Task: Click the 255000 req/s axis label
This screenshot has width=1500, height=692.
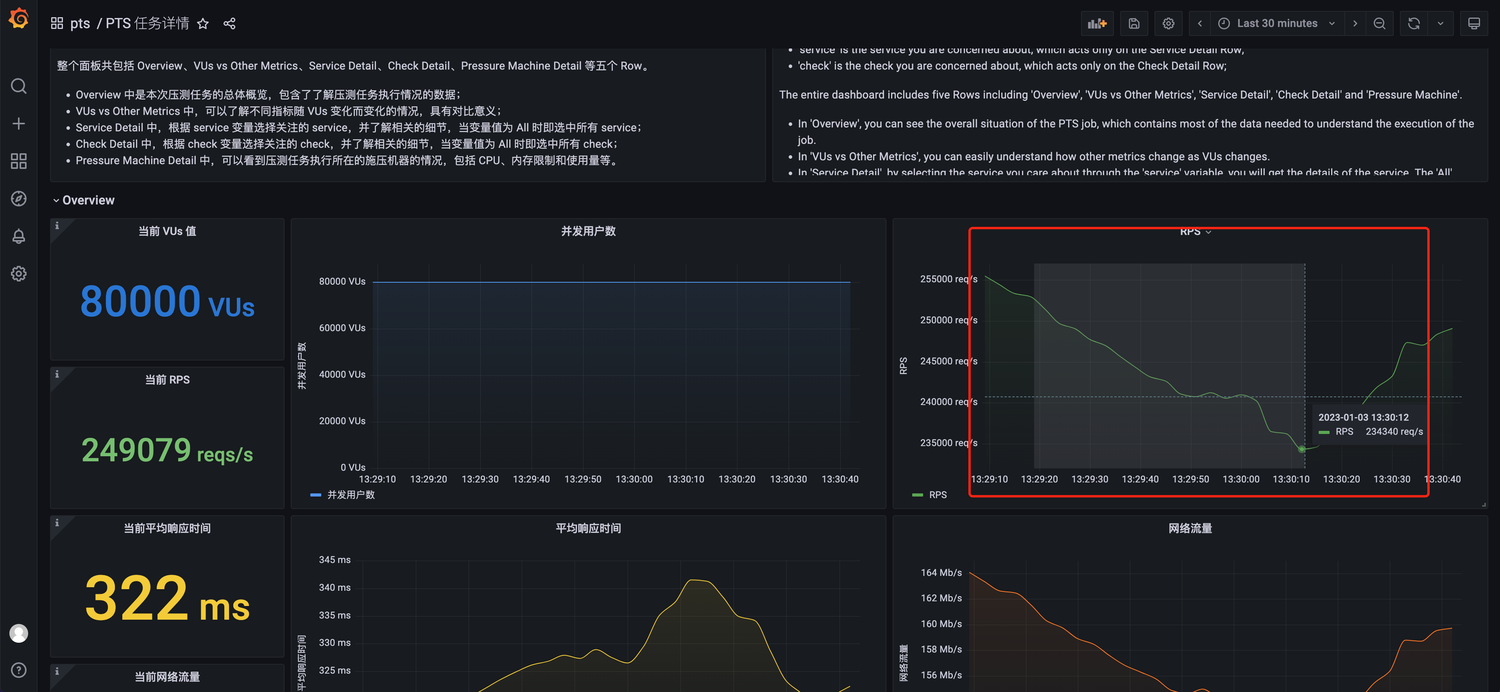Action: pyautogui.click(x=948, y=279)
